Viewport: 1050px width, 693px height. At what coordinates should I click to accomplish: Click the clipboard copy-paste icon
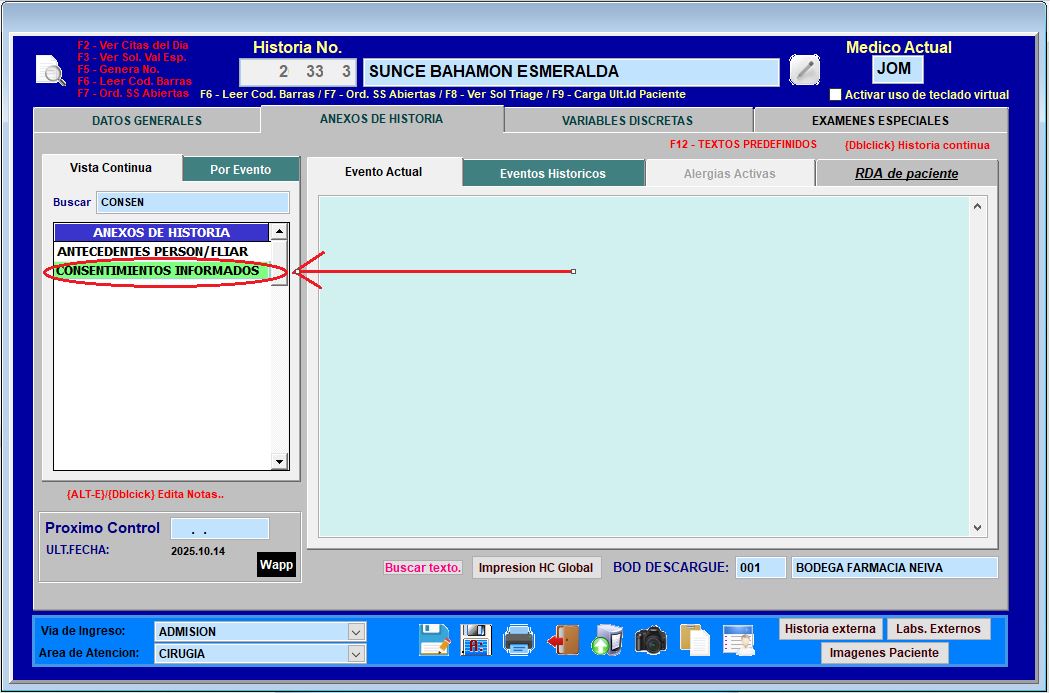[x=694, y=639]
